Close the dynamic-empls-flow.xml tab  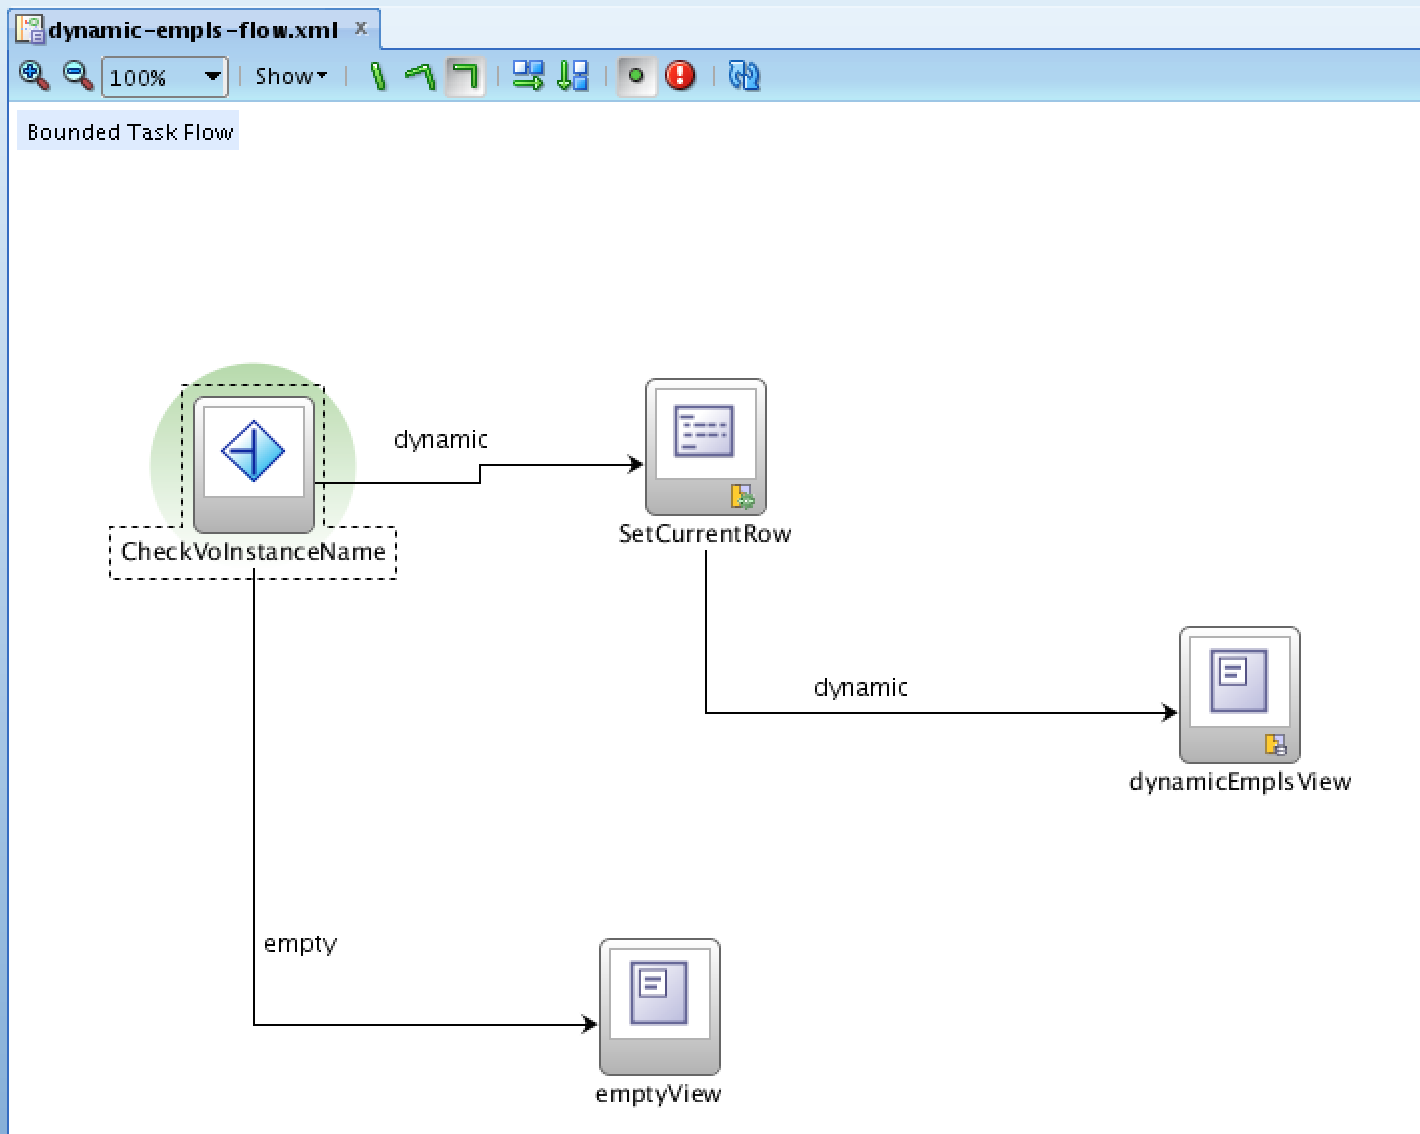point(361,29)
